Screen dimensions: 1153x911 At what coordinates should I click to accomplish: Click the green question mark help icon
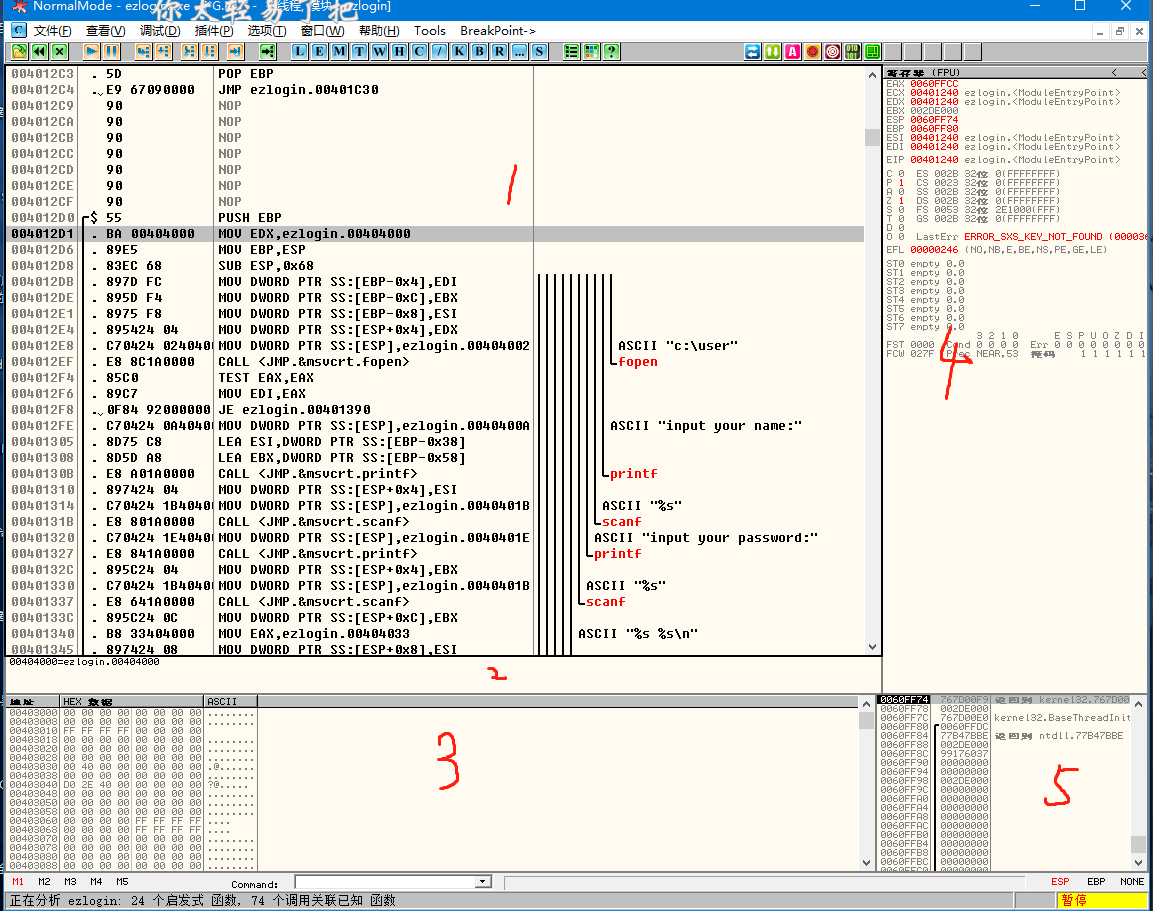(x=611, y=51)
